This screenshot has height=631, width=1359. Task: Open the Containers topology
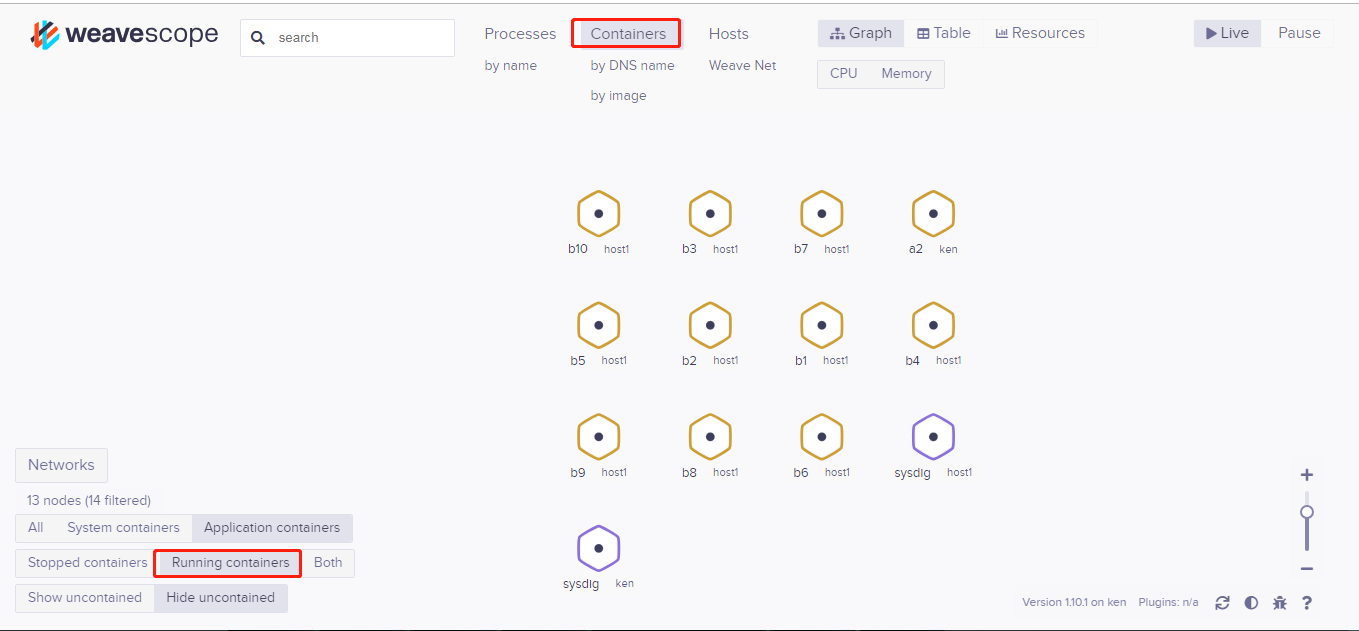pyautogui.click(x=628, y=33)
